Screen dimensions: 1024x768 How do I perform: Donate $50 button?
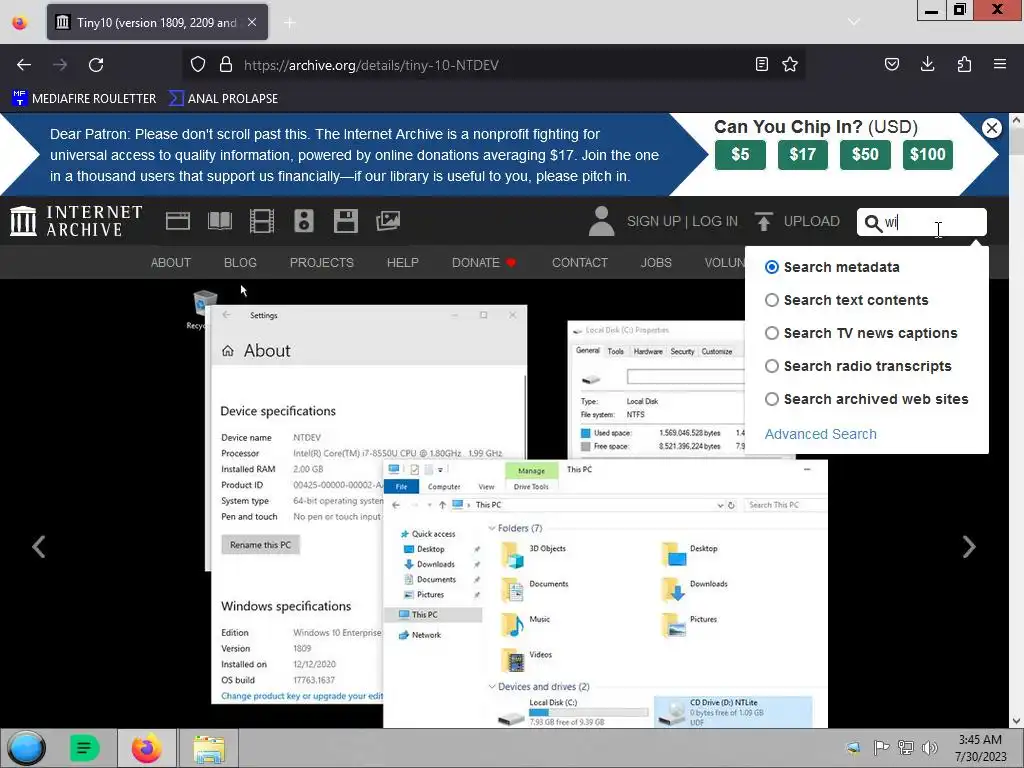click(865, 155)
